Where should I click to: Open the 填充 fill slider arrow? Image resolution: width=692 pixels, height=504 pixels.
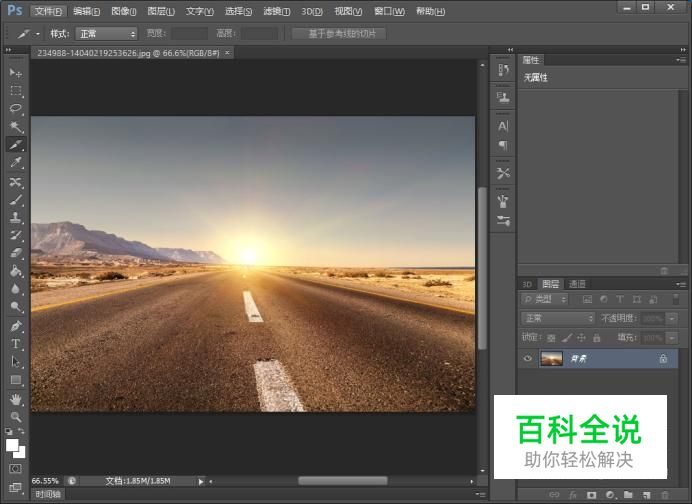(x=672, y=338)
